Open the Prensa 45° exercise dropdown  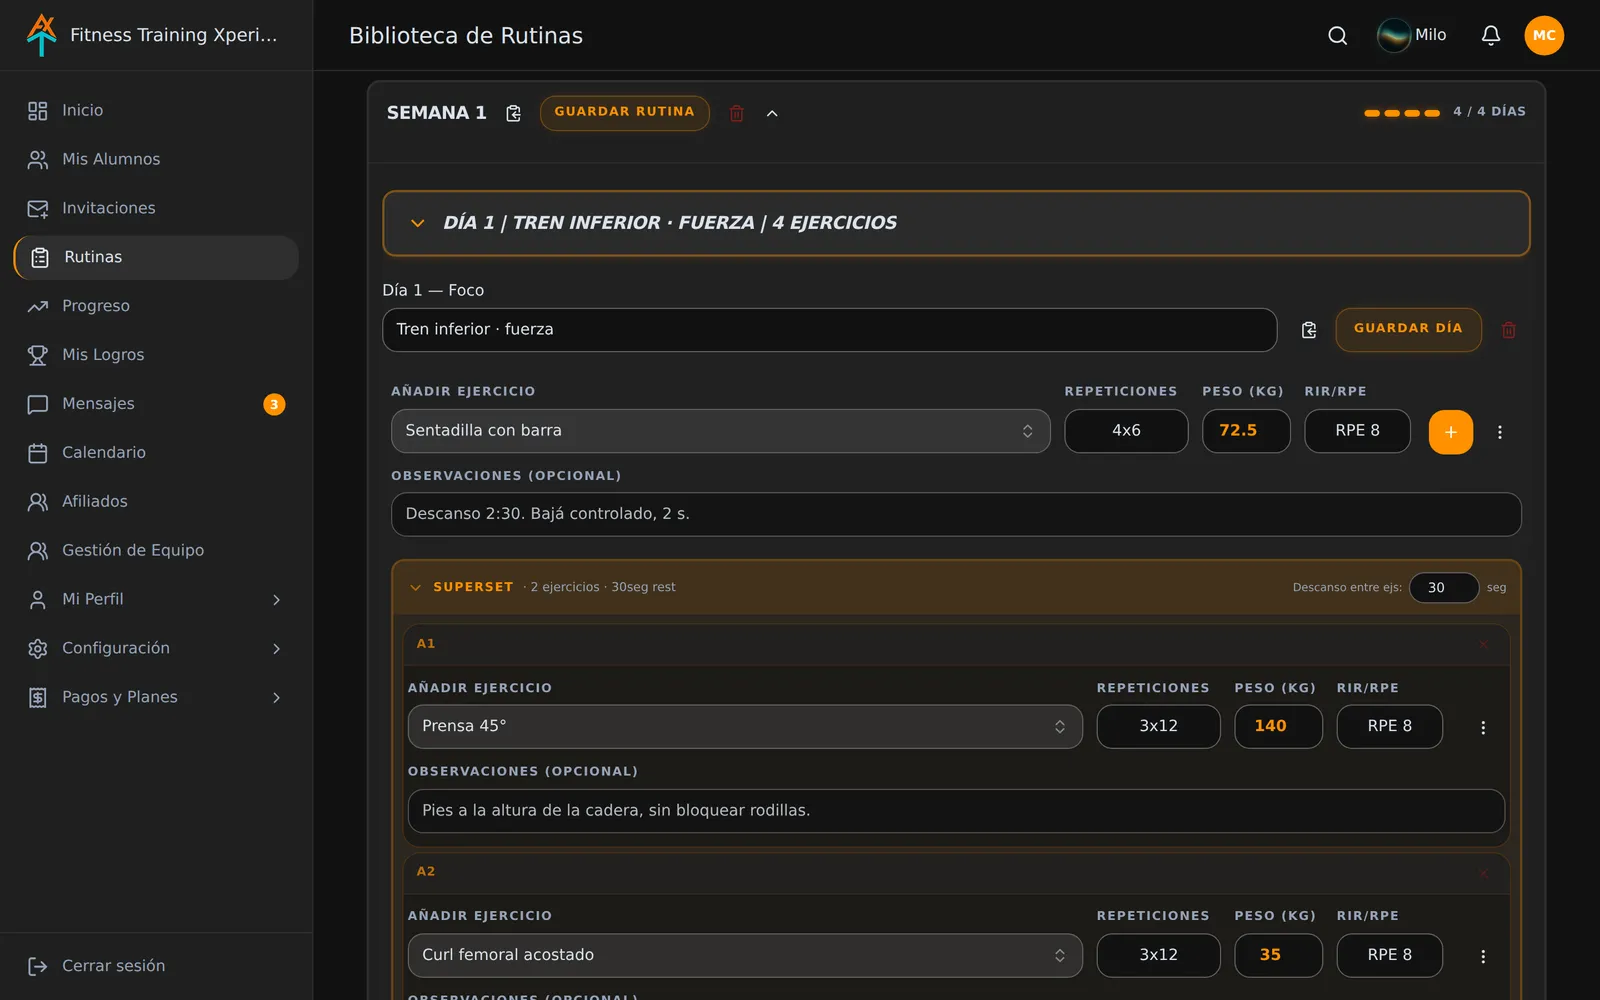tap(745, 727)
